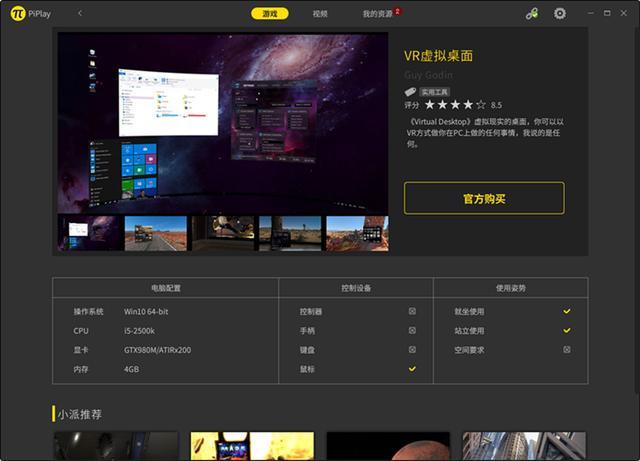Click the 实用工具 category tag

[434, 91]
